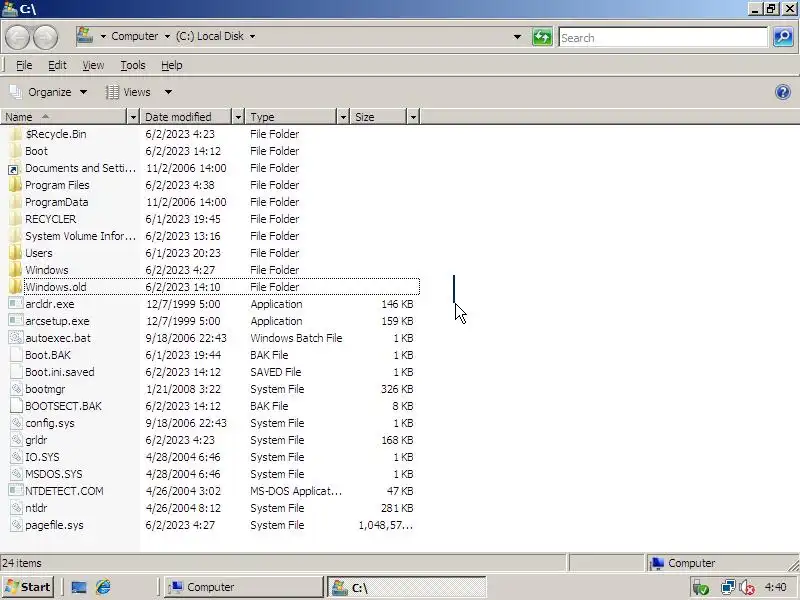
Task: Select the arcsetup.exe application icon
Action: (x=15, y=320)
